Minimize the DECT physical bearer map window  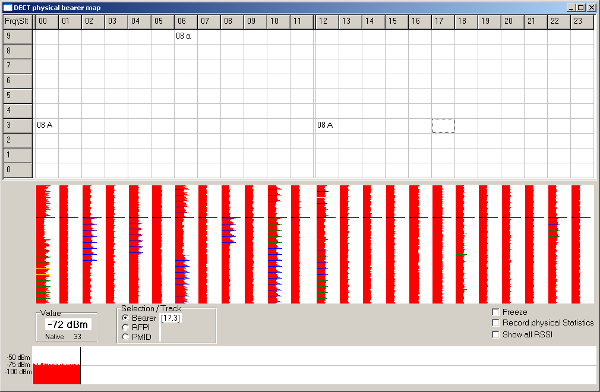pos(571,8)
